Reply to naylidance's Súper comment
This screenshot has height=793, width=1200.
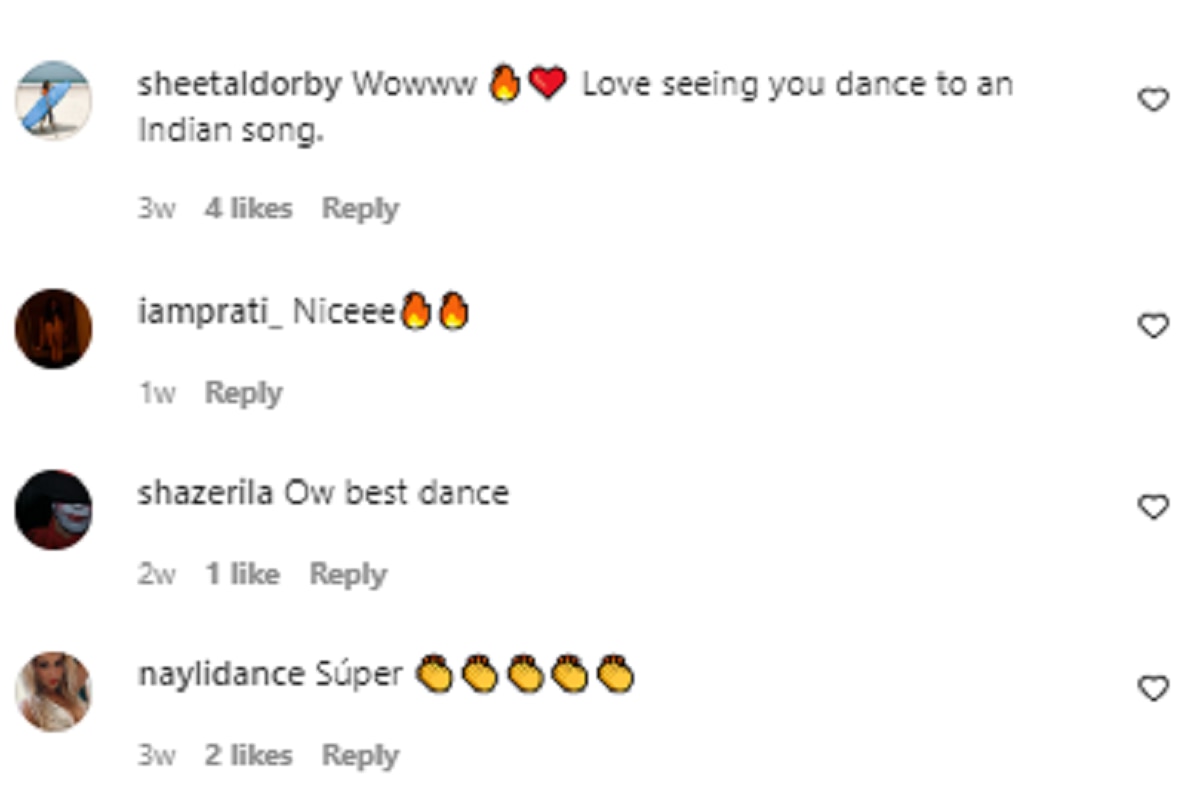pos(360,756)
